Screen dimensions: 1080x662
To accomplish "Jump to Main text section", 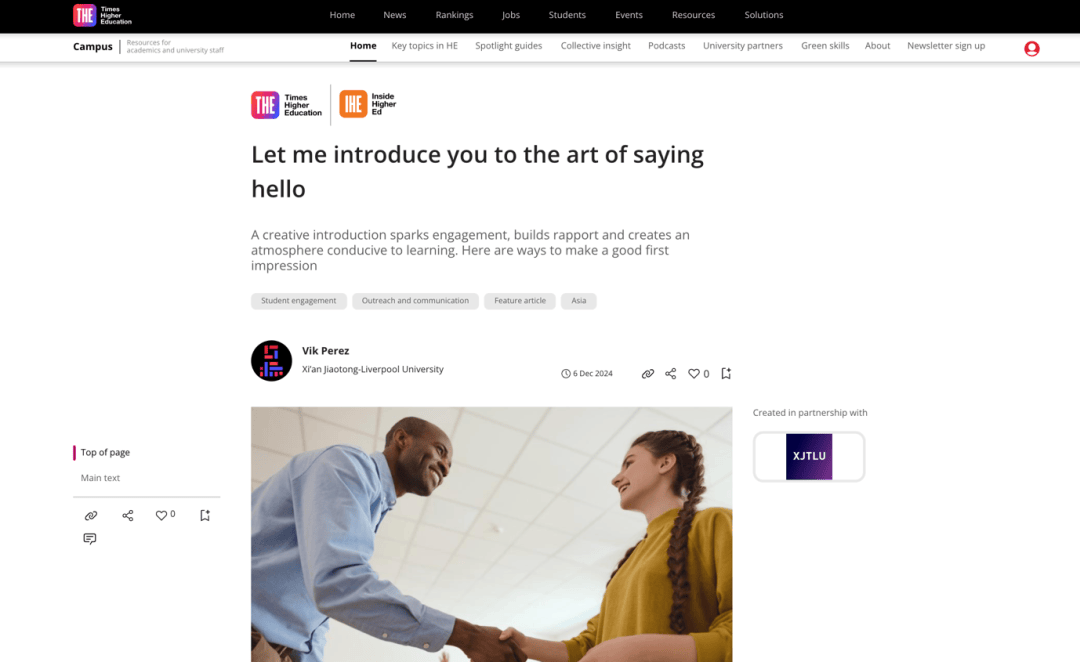I will 100,477.
